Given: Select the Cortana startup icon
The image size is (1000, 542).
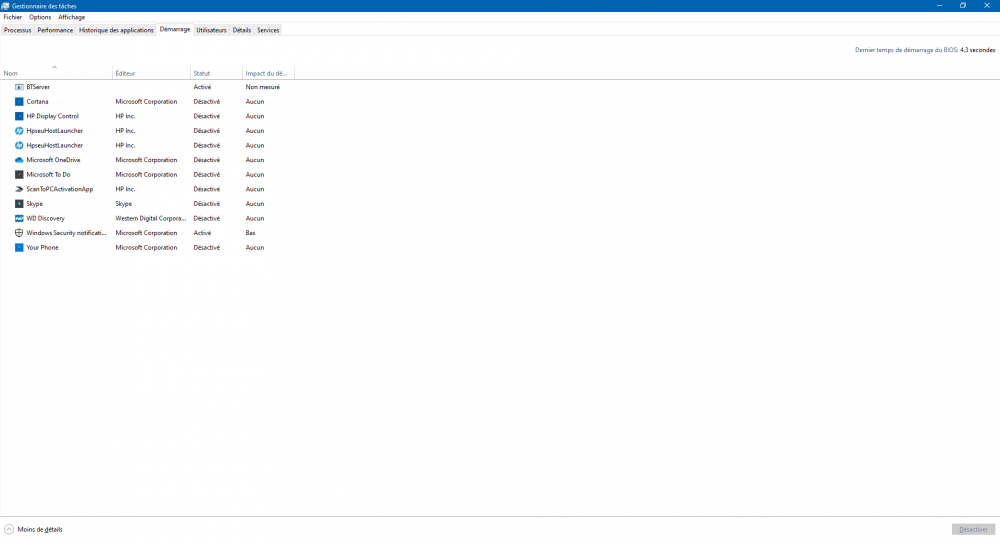Looking at the screenshot, I should point(19,101).
